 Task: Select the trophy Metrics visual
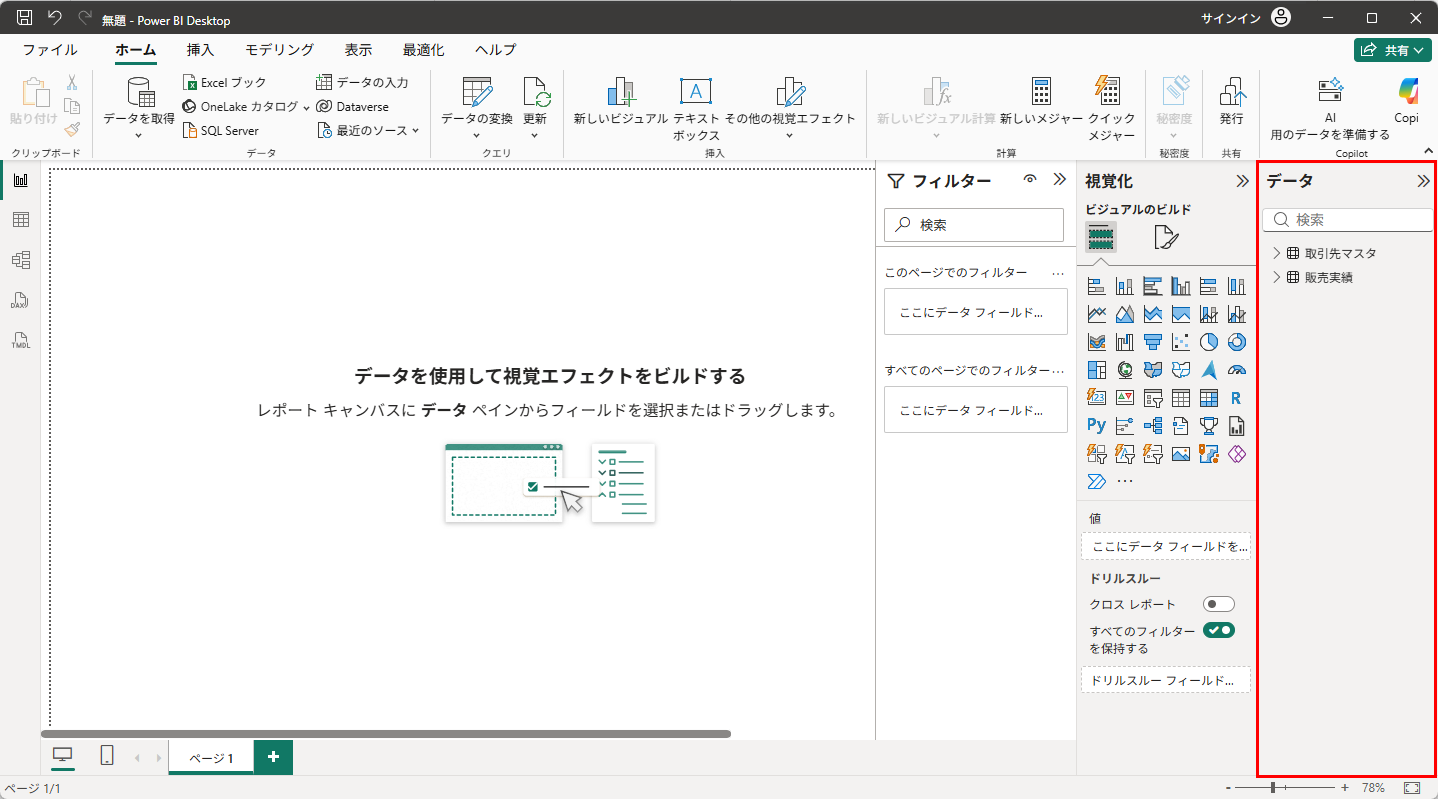(1209, 426)
